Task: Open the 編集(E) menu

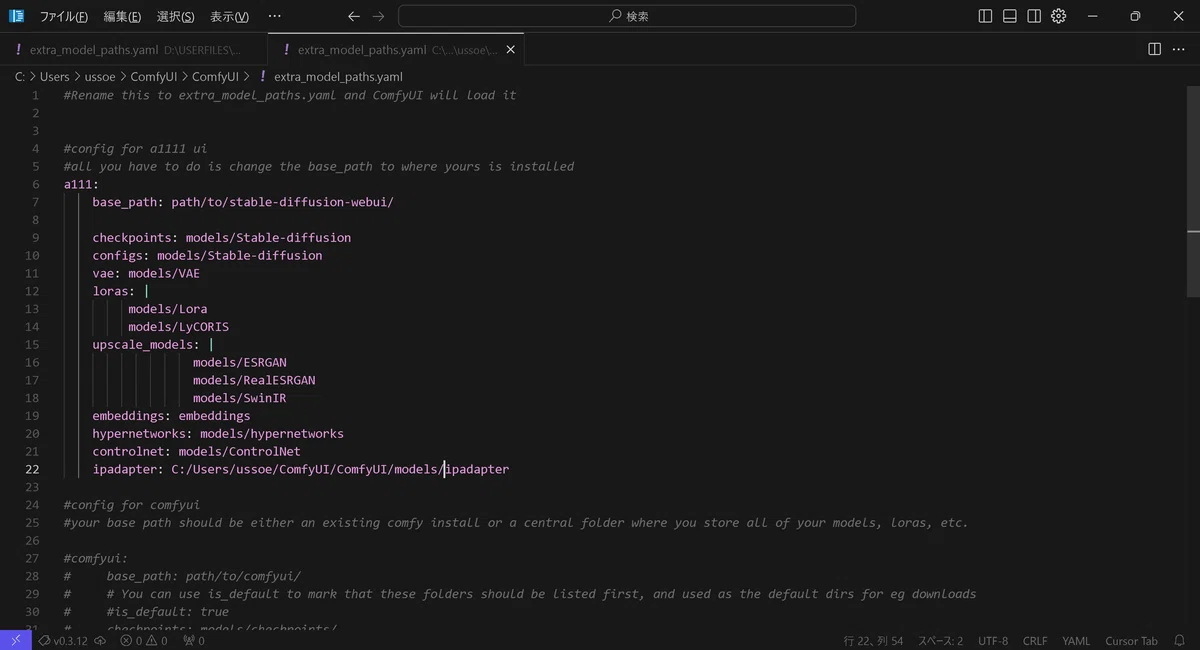Action: (122, 16)
